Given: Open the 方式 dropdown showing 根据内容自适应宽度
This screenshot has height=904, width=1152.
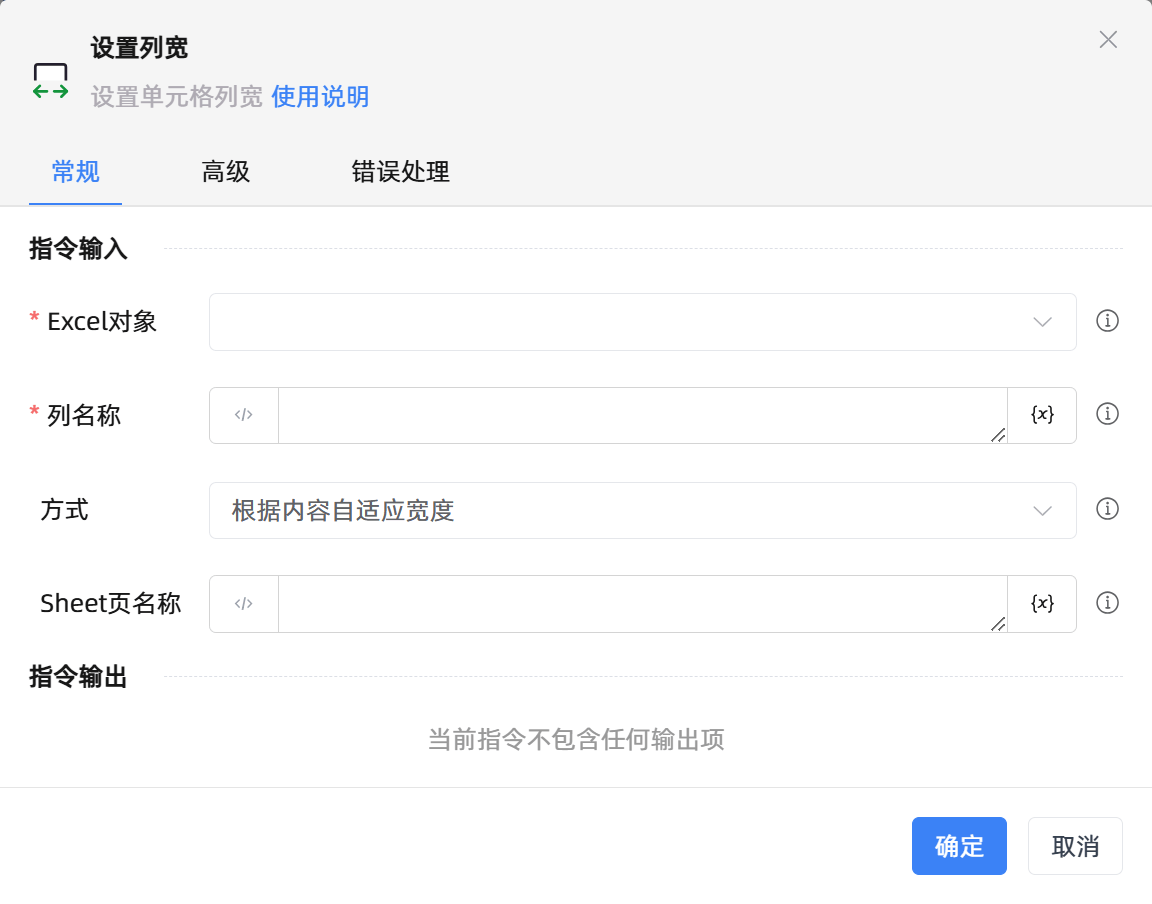Looking at the screenshot, I should [643, 511].
